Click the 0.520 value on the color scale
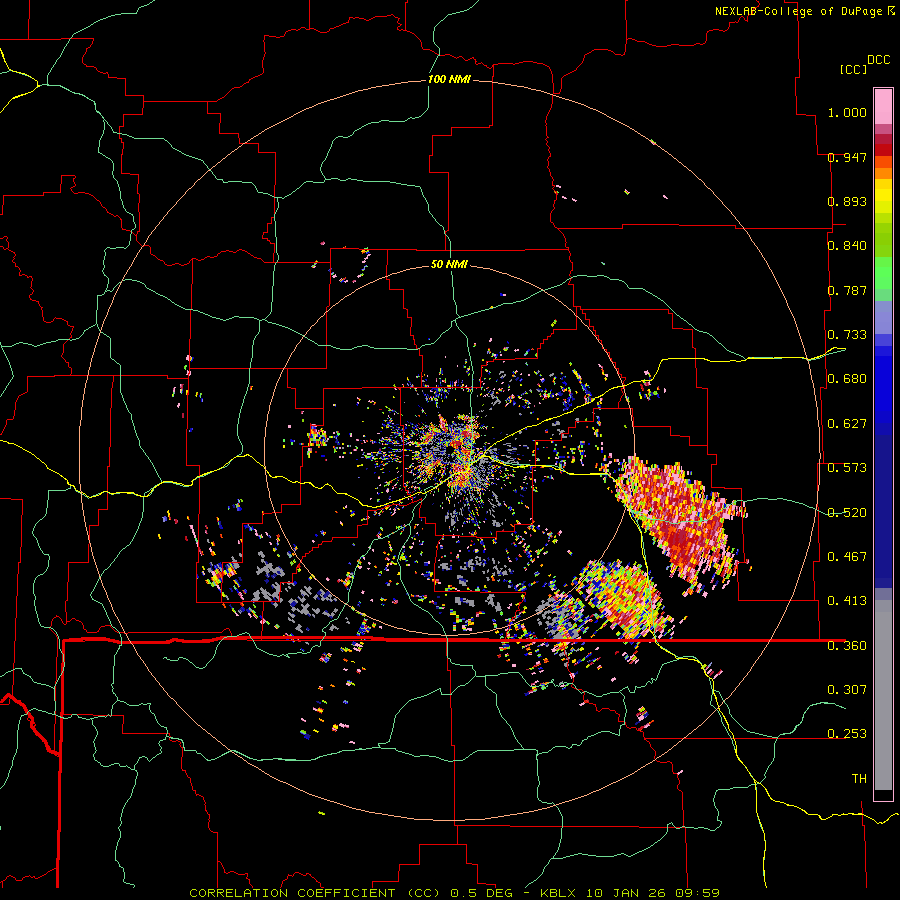Viewport: 900px width, 900px height. [847, 513]
